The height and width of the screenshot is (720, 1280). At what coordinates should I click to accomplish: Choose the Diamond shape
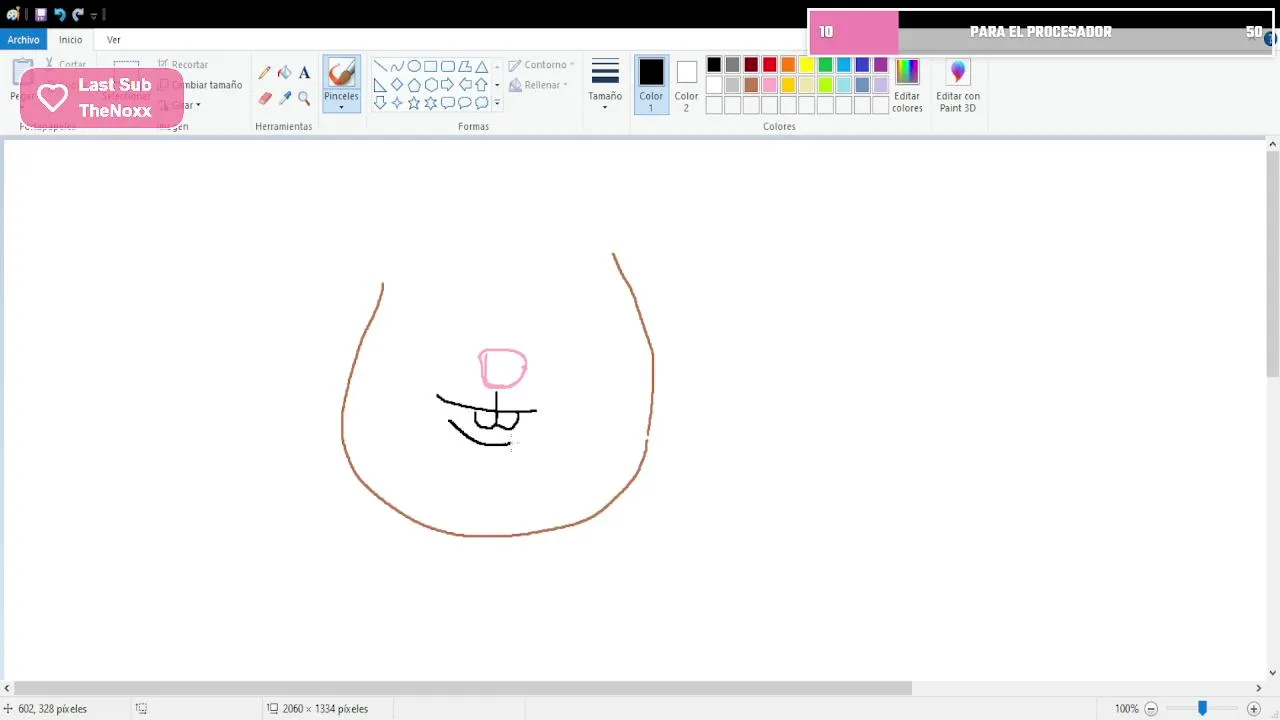coord(397,85)
